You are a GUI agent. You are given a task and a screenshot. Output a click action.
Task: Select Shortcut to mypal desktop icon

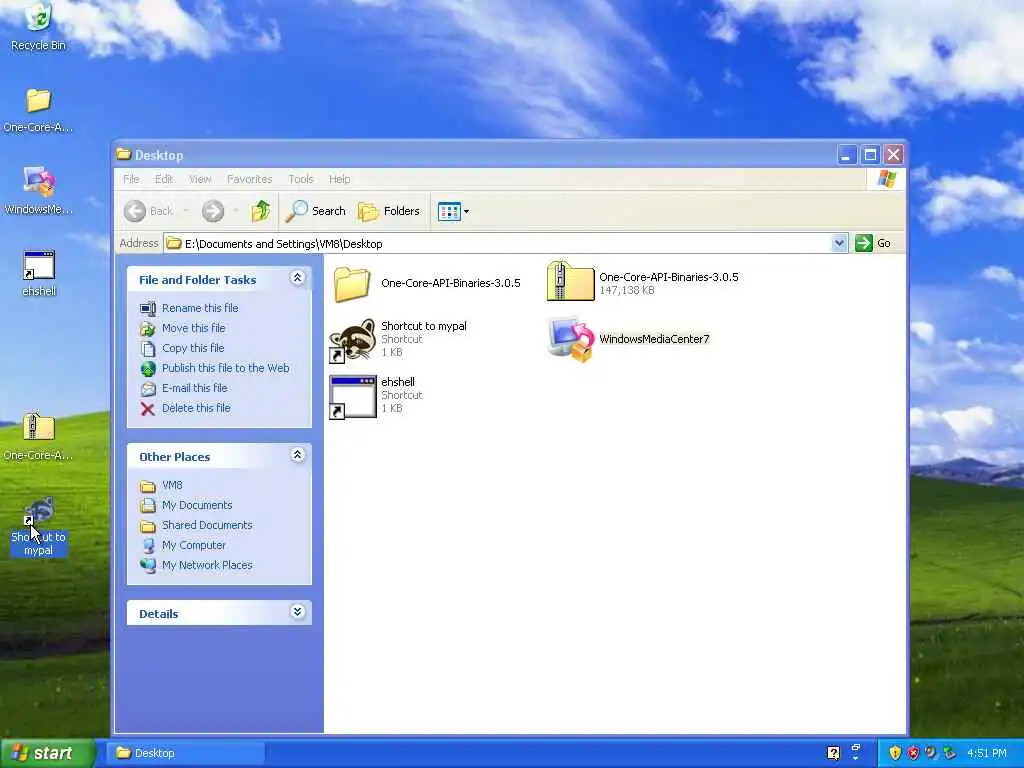coord(39,527)
